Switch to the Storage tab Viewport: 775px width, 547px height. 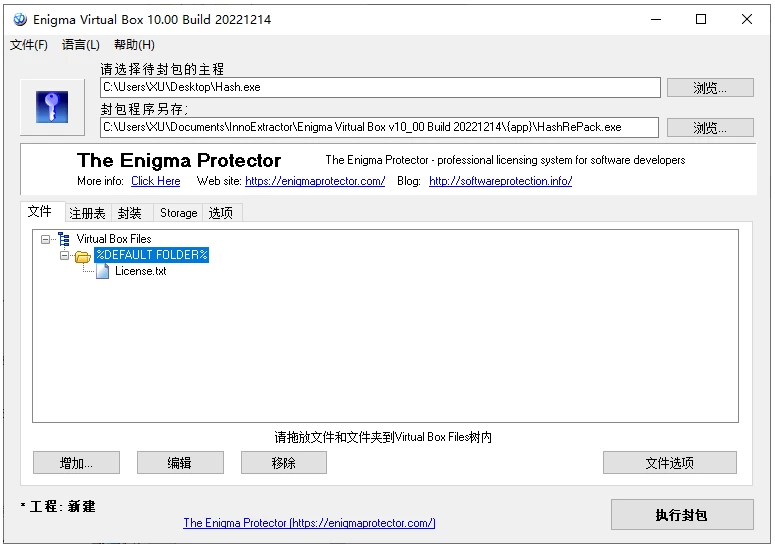tap(178, 213)
